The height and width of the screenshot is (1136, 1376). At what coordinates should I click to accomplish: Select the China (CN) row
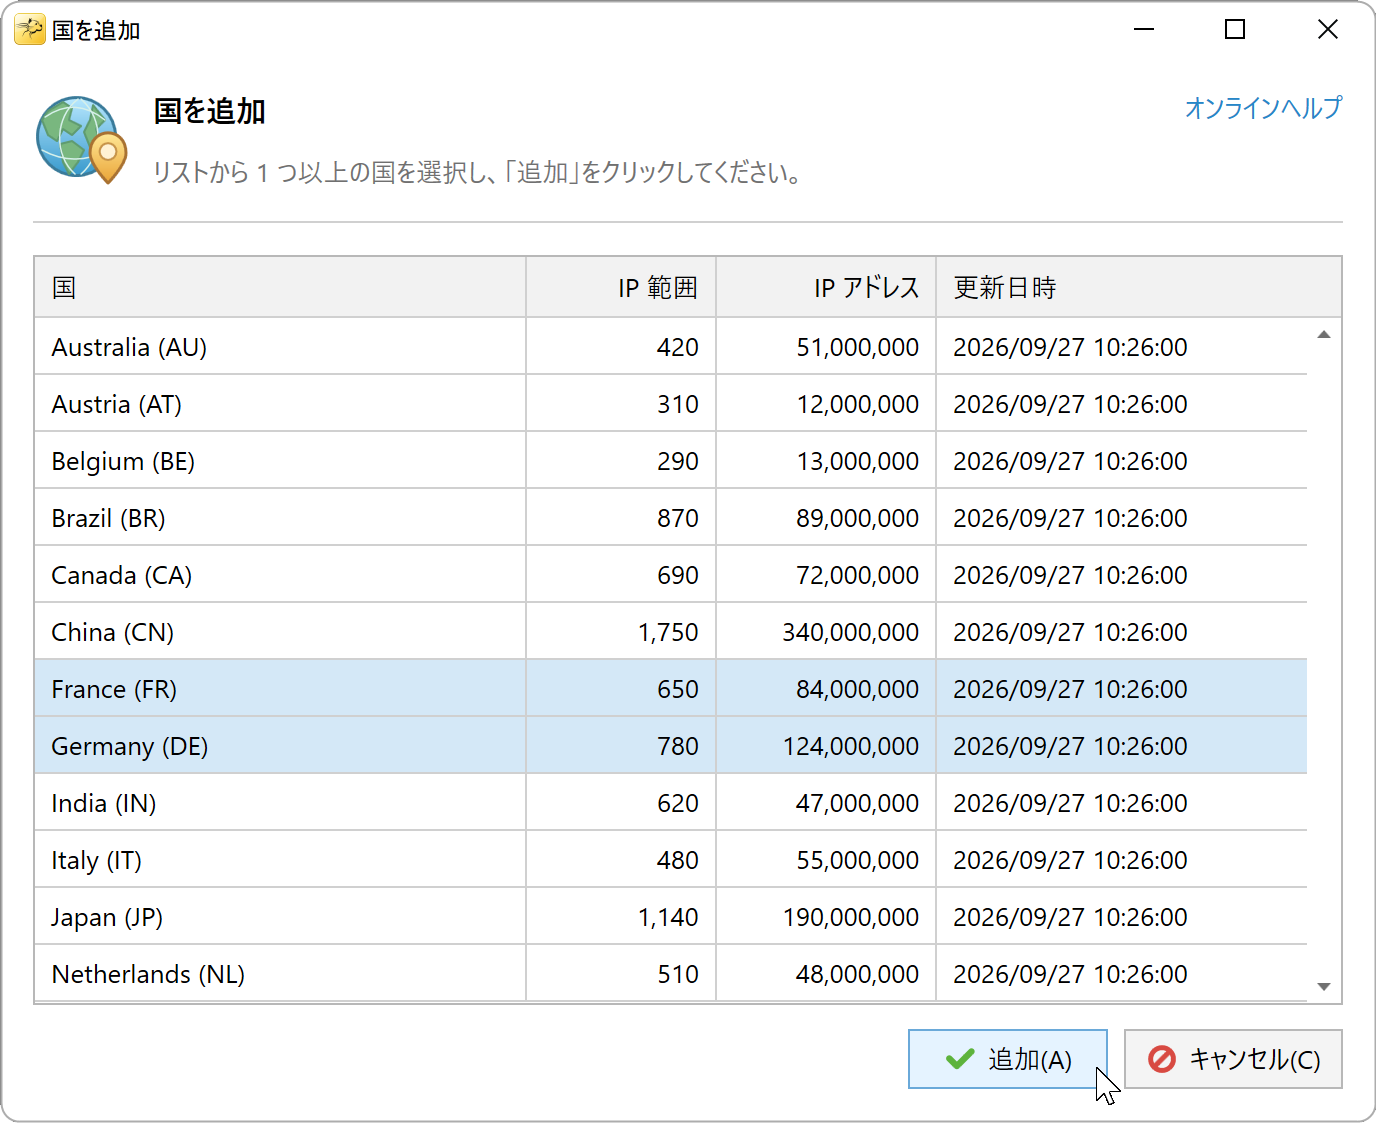(x=671, y=632)
